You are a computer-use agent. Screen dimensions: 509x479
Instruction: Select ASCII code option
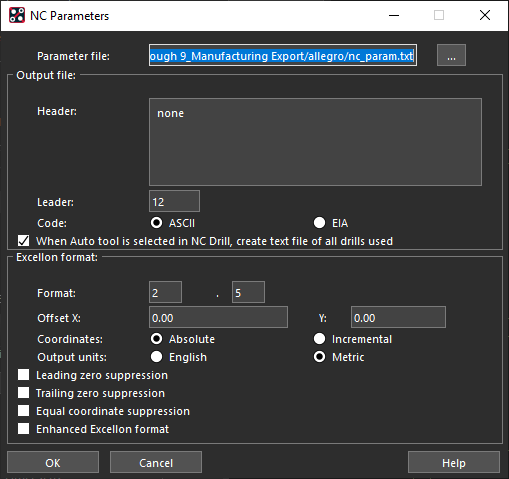(156, 223)
